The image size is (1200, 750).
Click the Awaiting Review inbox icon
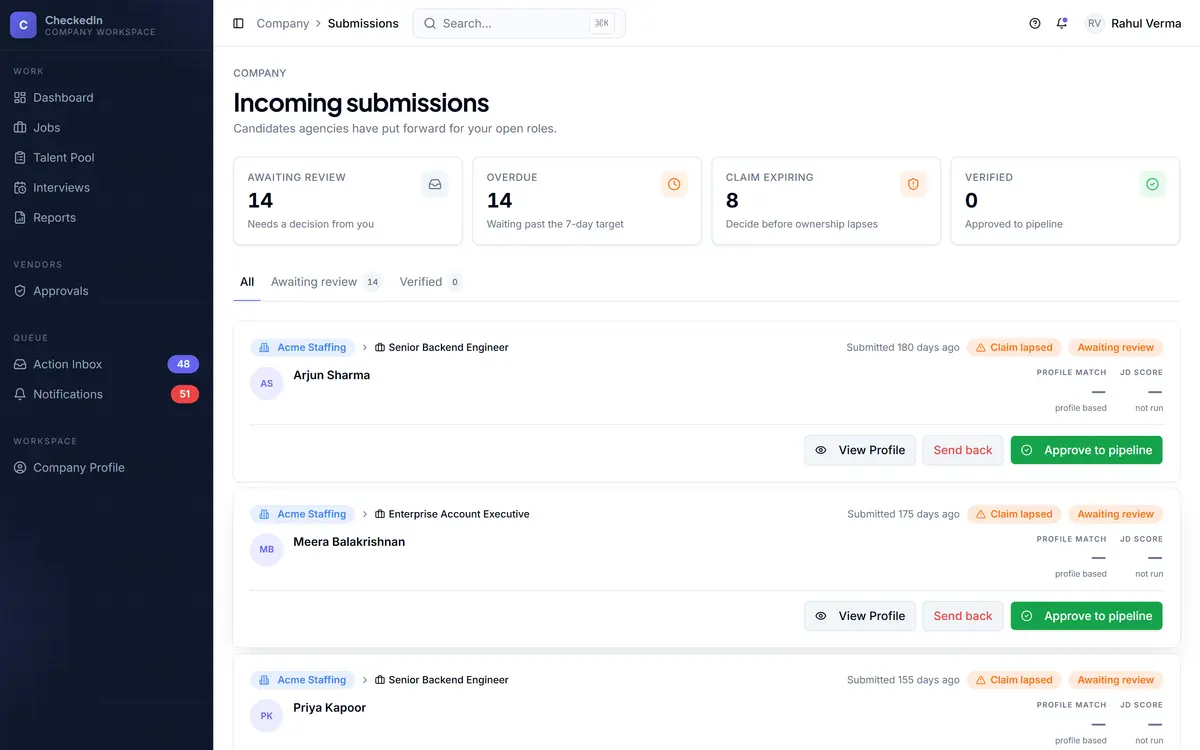tap(435, 184)
